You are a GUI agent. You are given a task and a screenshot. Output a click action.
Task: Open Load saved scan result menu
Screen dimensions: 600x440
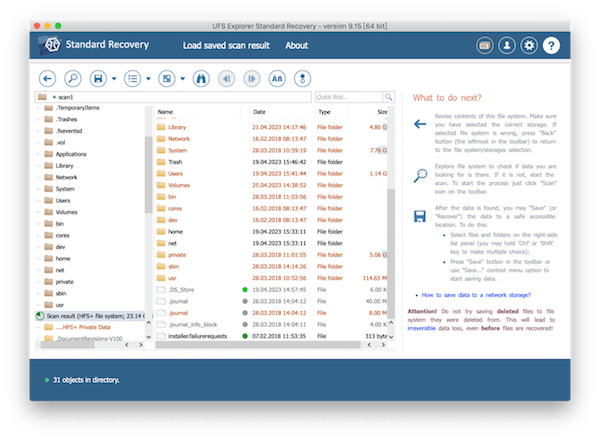click(x=226, y=46)
